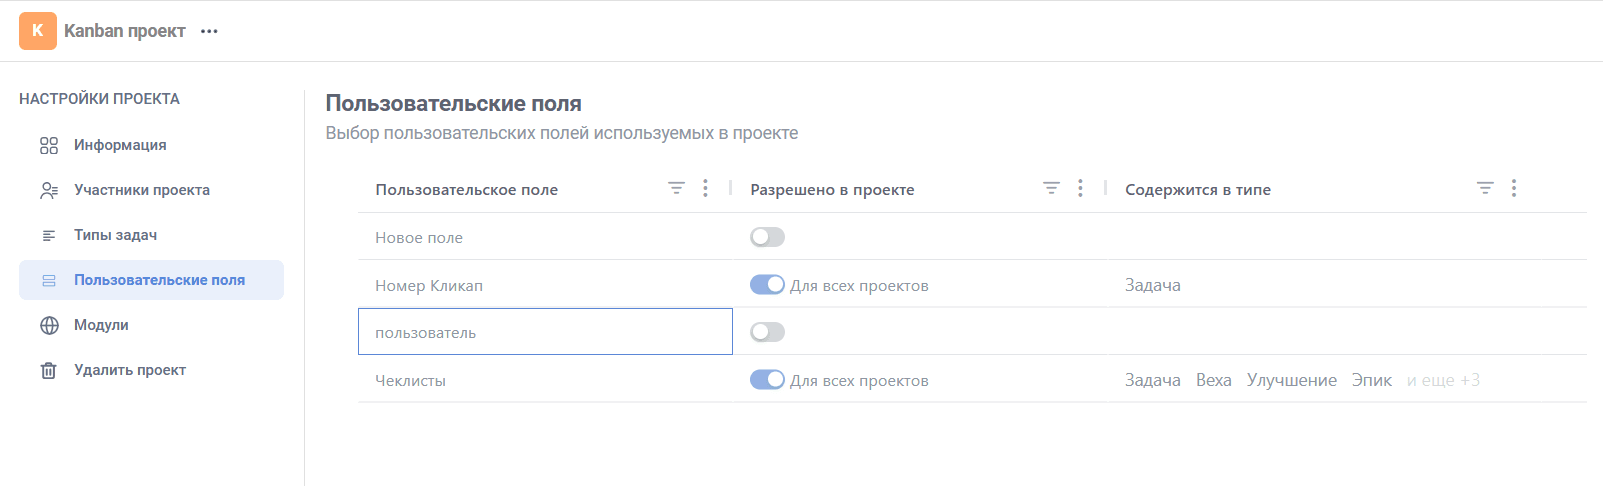The height and width of the screenshot is (486, 1603).
Task: Switch off the Чеклисты toggle
Action: pyautogui.click(x=767, y=380)
